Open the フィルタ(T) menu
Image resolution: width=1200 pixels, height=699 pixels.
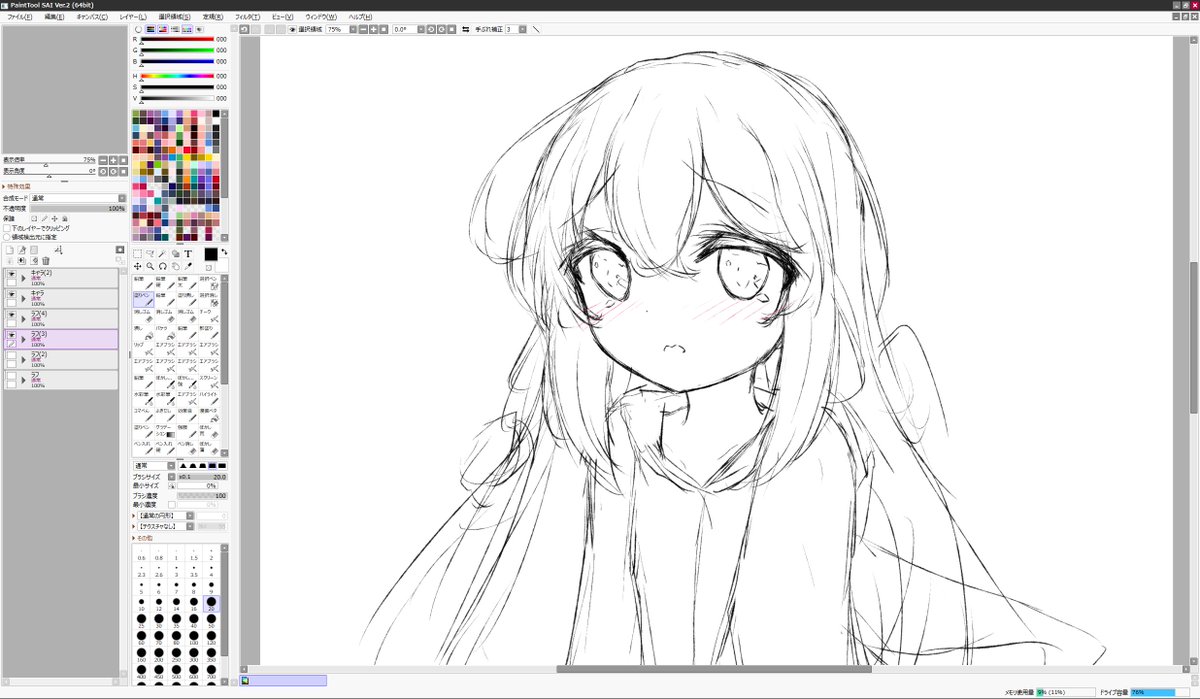pyautogui.click(x=247, y=17)
